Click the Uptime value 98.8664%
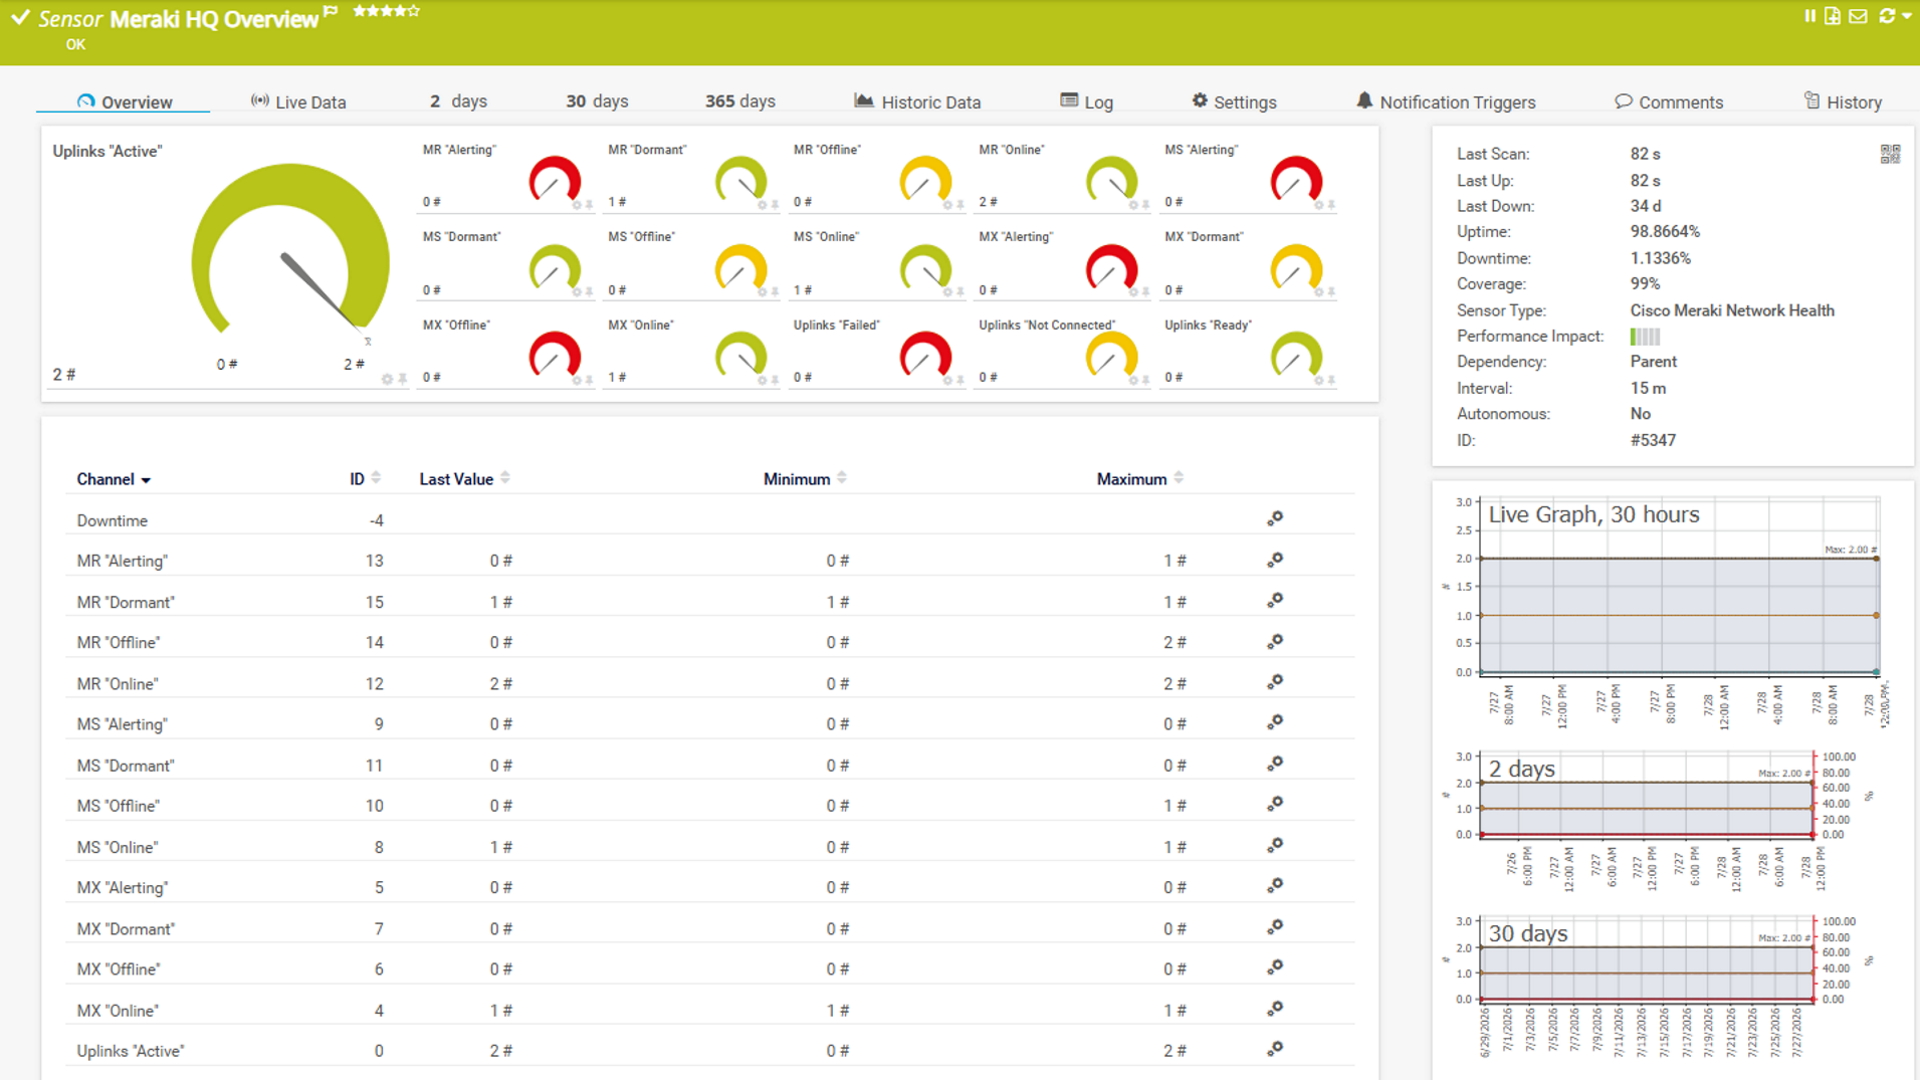Viewport: 1920px width, 1080px height. [1665, 232]
